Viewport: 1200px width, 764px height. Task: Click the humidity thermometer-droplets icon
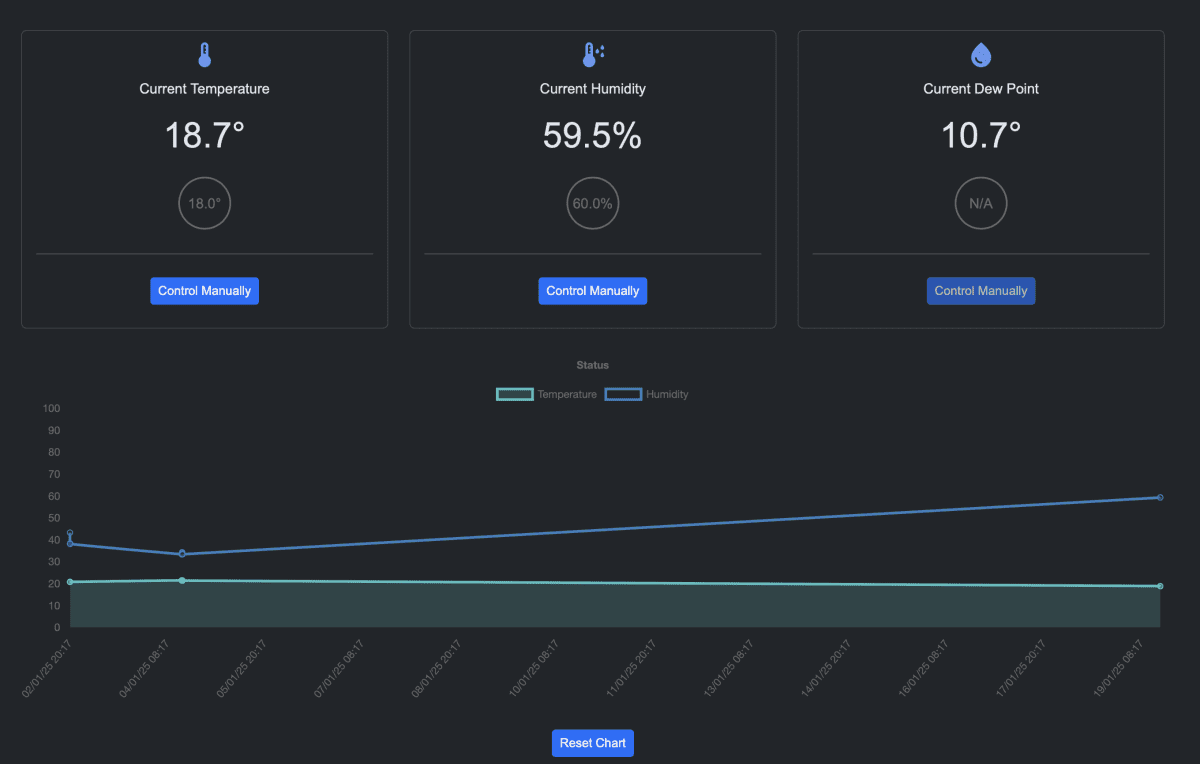(x=593, y=55)
